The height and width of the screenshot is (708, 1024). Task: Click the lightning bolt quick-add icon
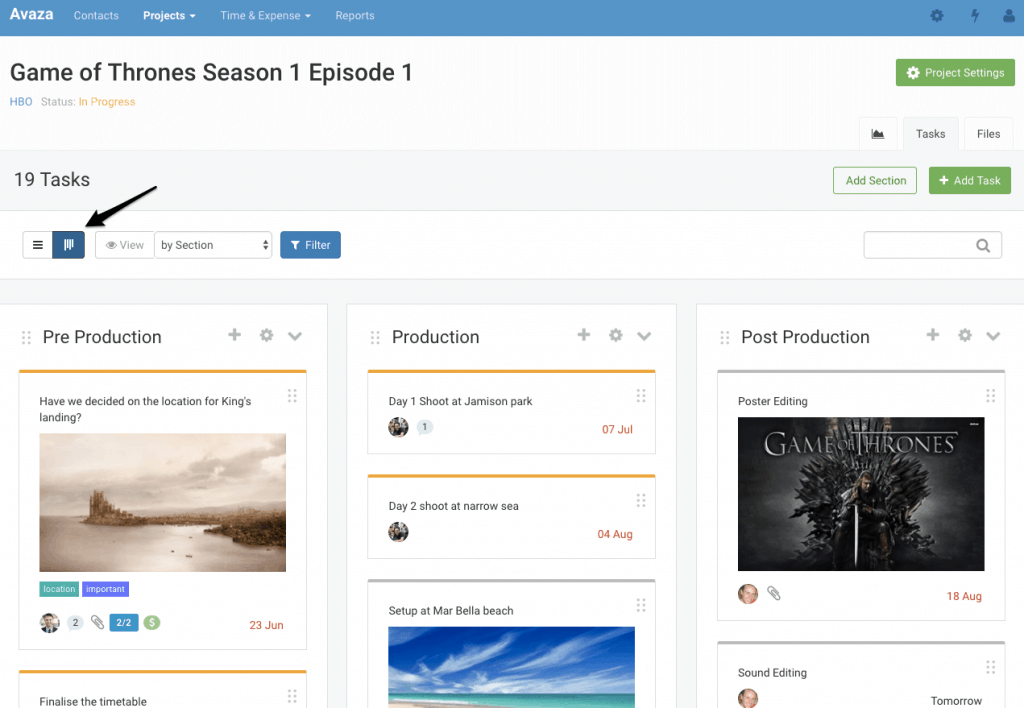point(974,16)
